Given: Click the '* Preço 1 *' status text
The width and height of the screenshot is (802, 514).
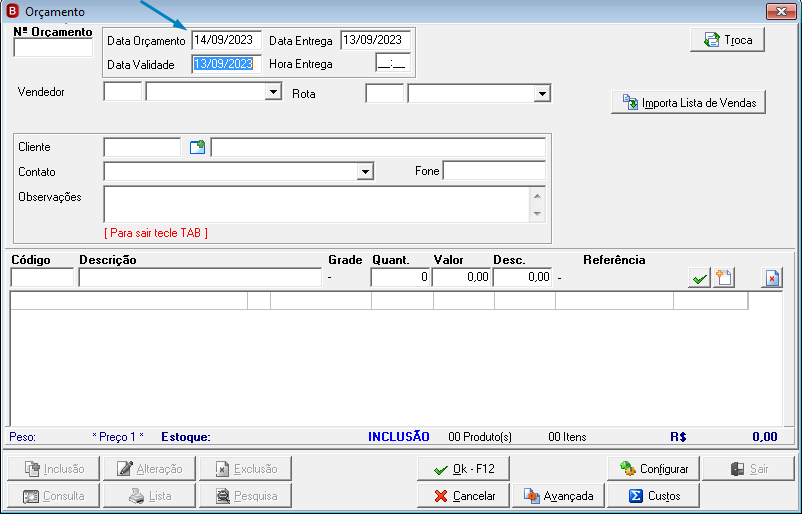Looking at the screenshot, I should click(x=118, y=437).
